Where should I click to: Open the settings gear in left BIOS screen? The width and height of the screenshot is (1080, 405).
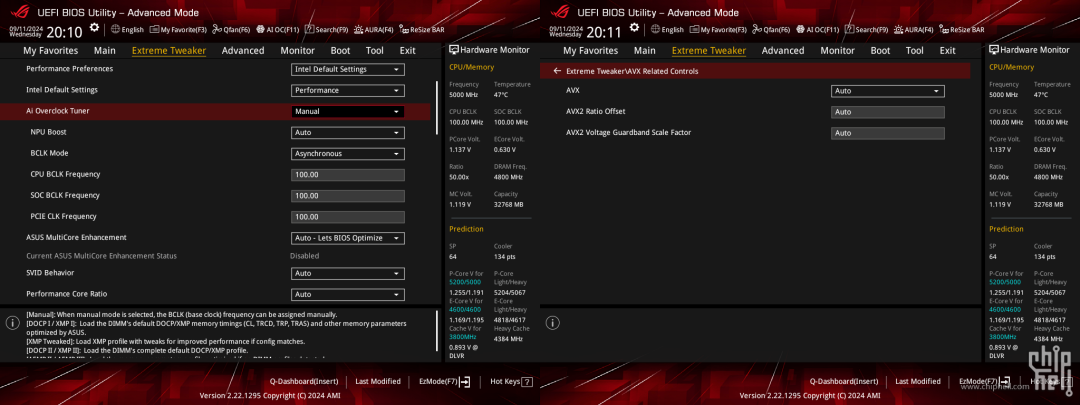coord(94,28)
